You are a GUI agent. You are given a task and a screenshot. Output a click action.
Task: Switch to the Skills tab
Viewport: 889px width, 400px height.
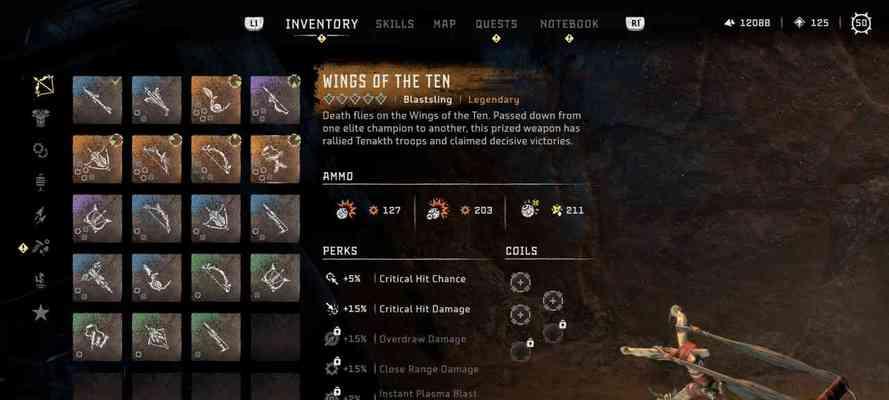coord(395,24)
